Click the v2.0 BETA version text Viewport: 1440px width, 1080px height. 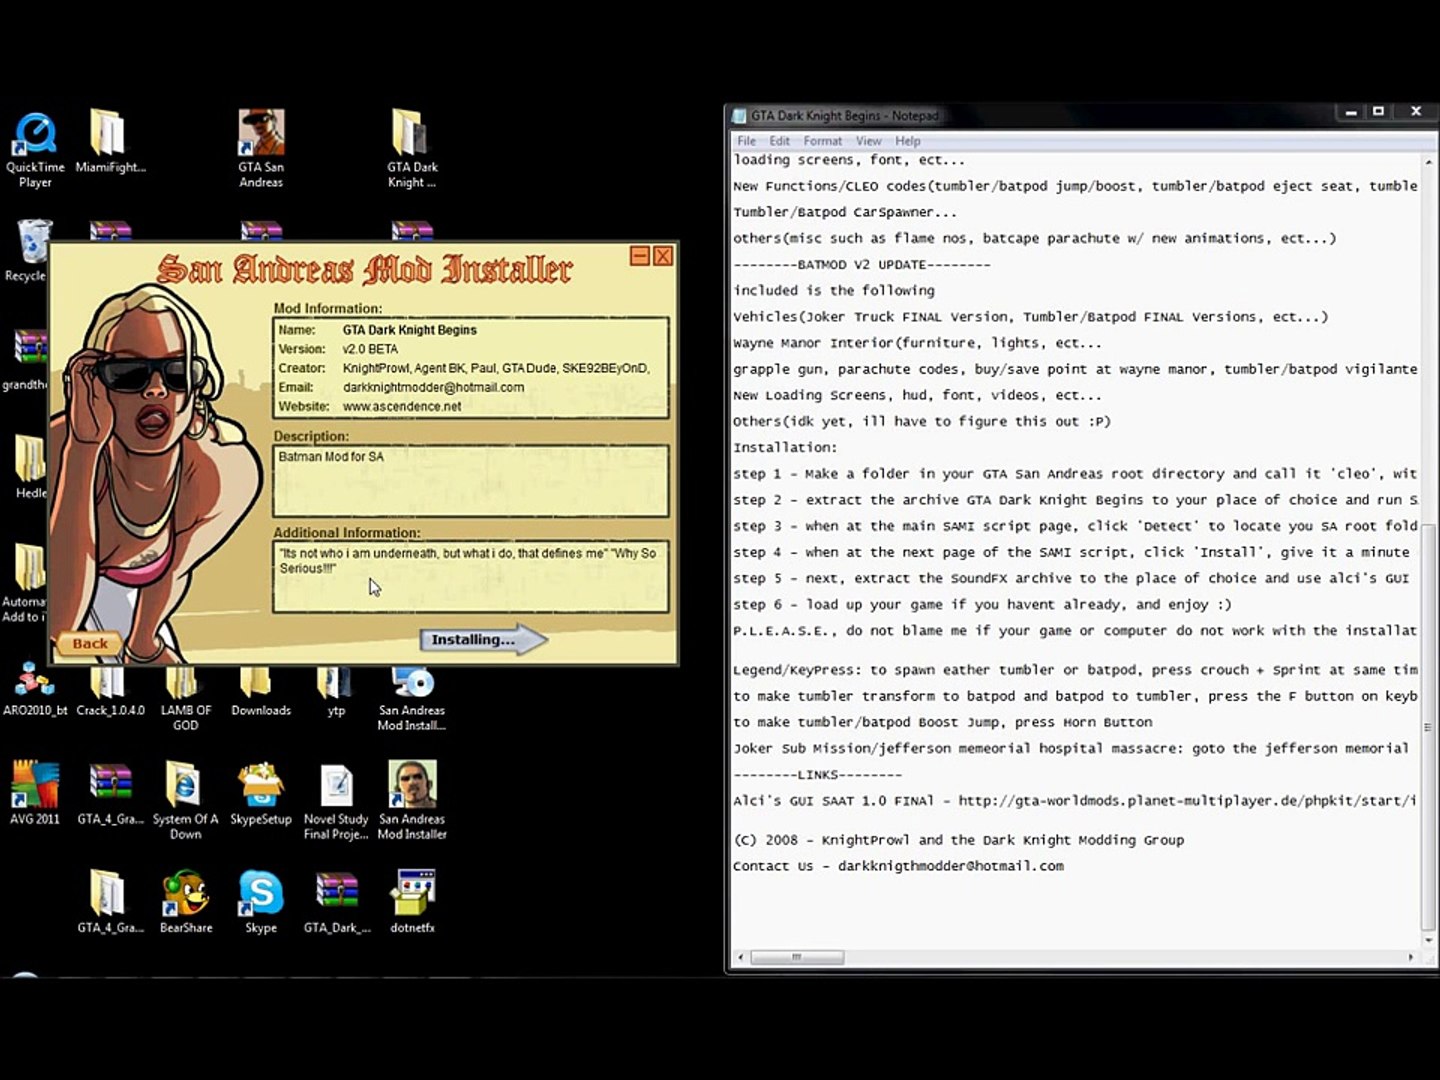(370, 349)
